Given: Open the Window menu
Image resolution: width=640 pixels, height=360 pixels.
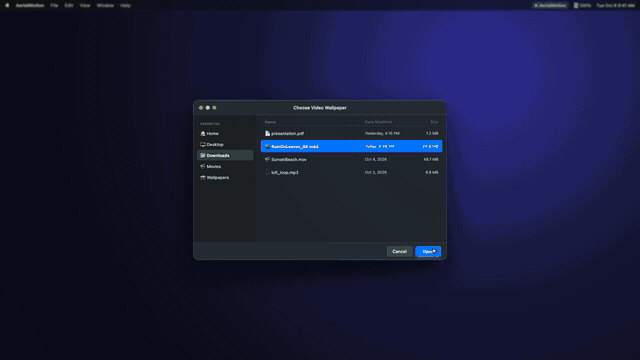Looking at the screenshot, I should (105, 5).
